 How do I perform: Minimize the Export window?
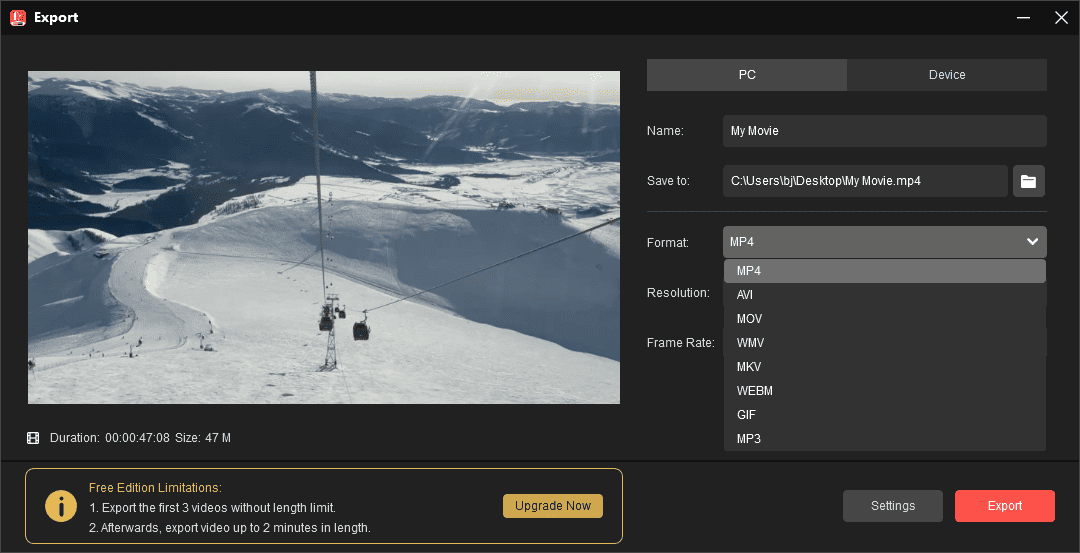(x=1024, y=18)
